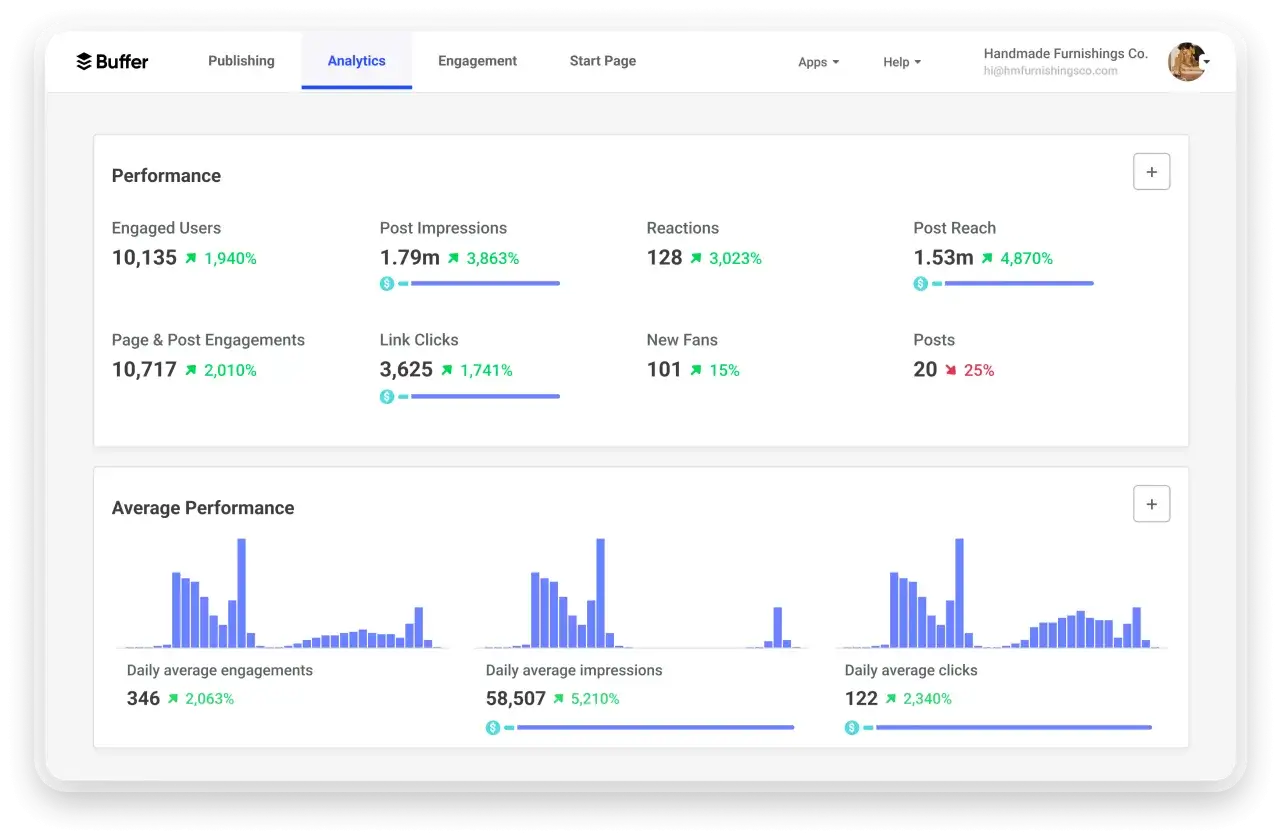Click the hi@hmfurnishingsco.com email address
1280x839 pixels.
(x=1050, y=71)
